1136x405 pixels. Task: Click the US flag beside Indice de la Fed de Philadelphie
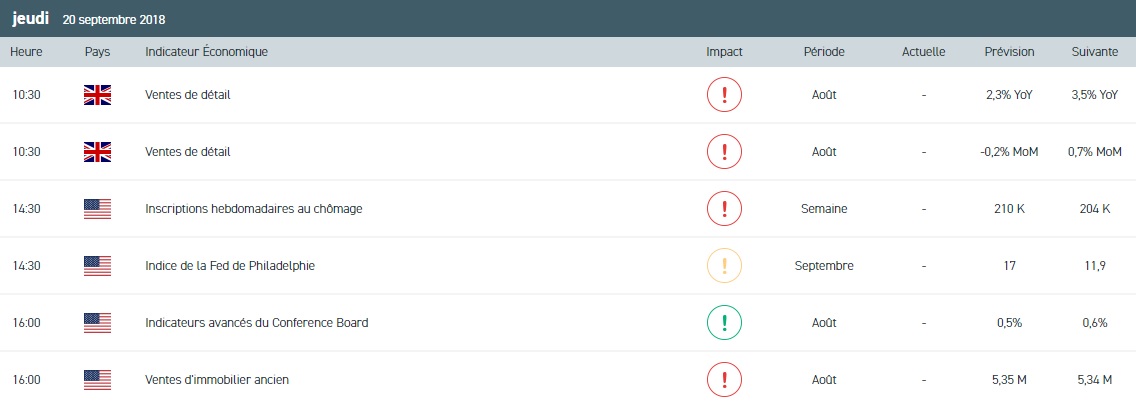click(x=97, y=266)
